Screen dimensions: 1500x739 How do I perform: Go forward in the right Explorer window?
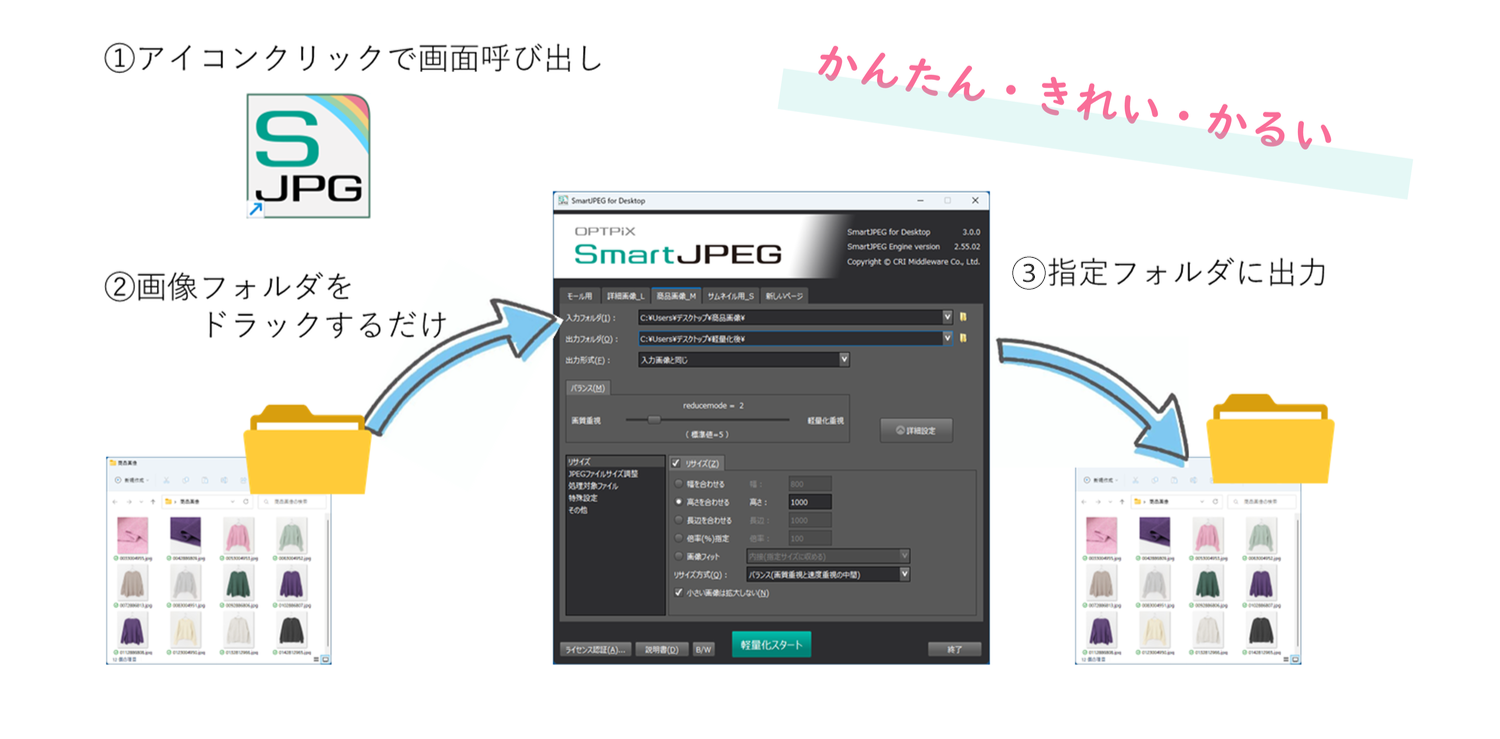click(1098, 502)
